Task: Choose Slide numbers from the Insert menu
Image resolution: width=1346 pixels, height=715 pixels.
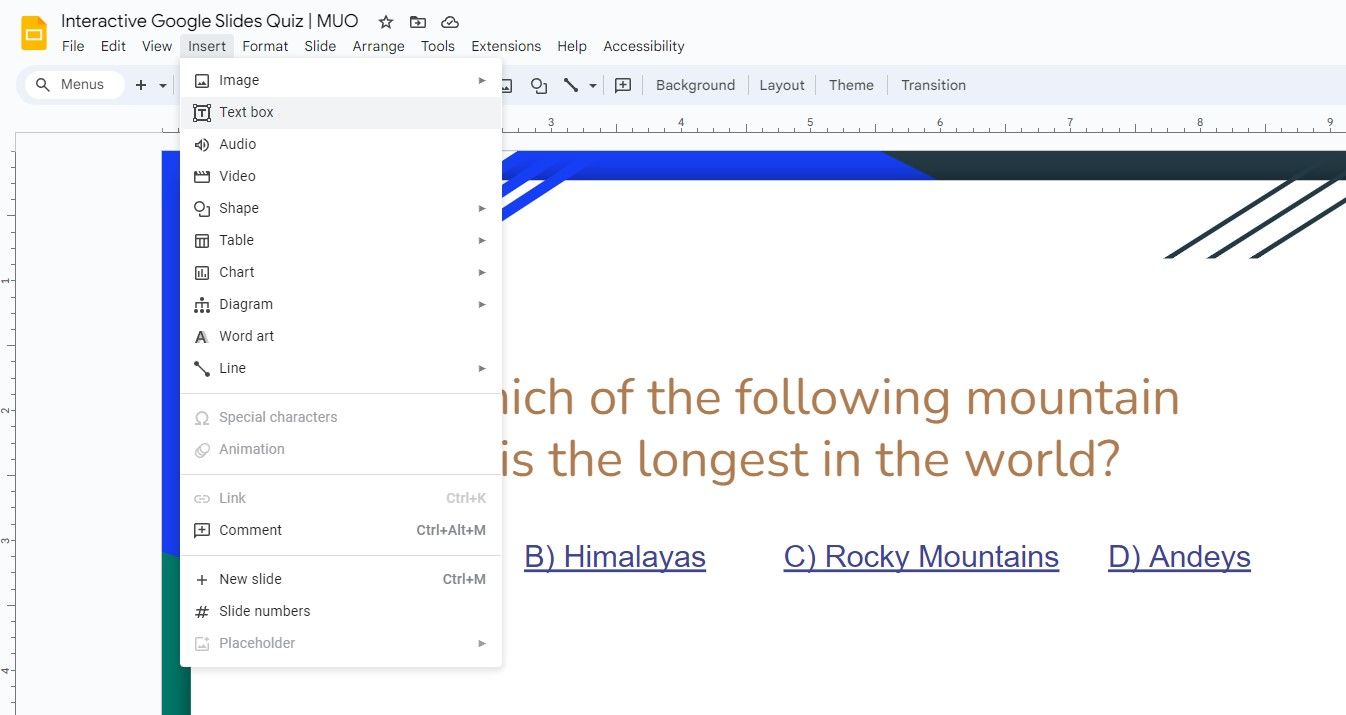Action: [341, 611]
